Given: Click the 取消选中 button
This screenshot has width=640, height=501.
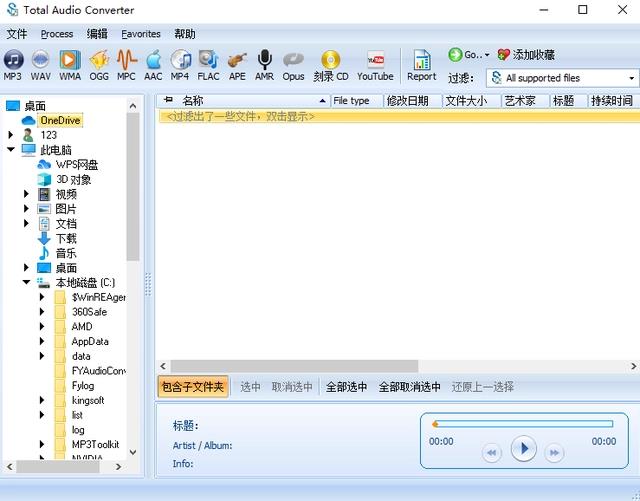Looking at the screenshot, I should pyautogui.click(x=292, y=387).
